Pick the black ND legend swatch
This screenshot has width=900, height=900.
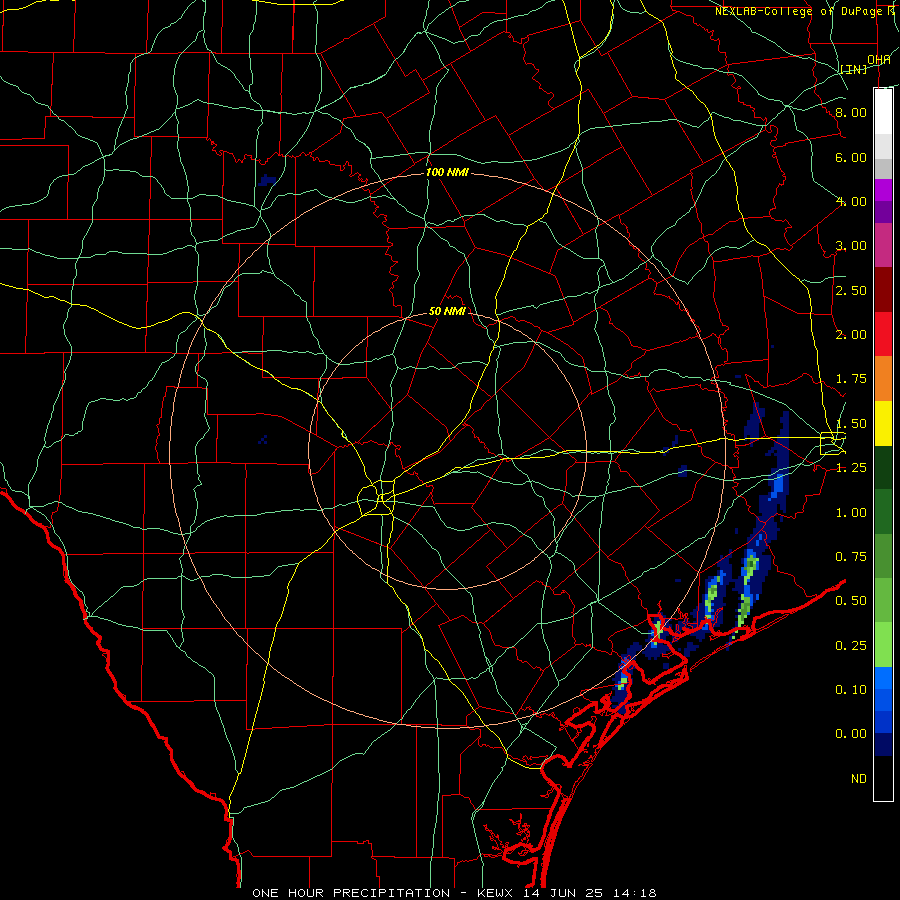coord(883,778)
